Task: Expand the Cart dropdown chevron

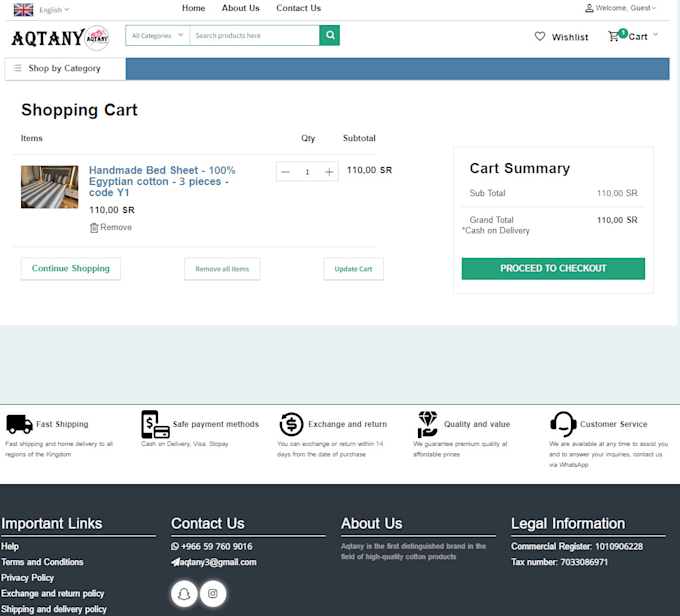Action: [655, 34]
